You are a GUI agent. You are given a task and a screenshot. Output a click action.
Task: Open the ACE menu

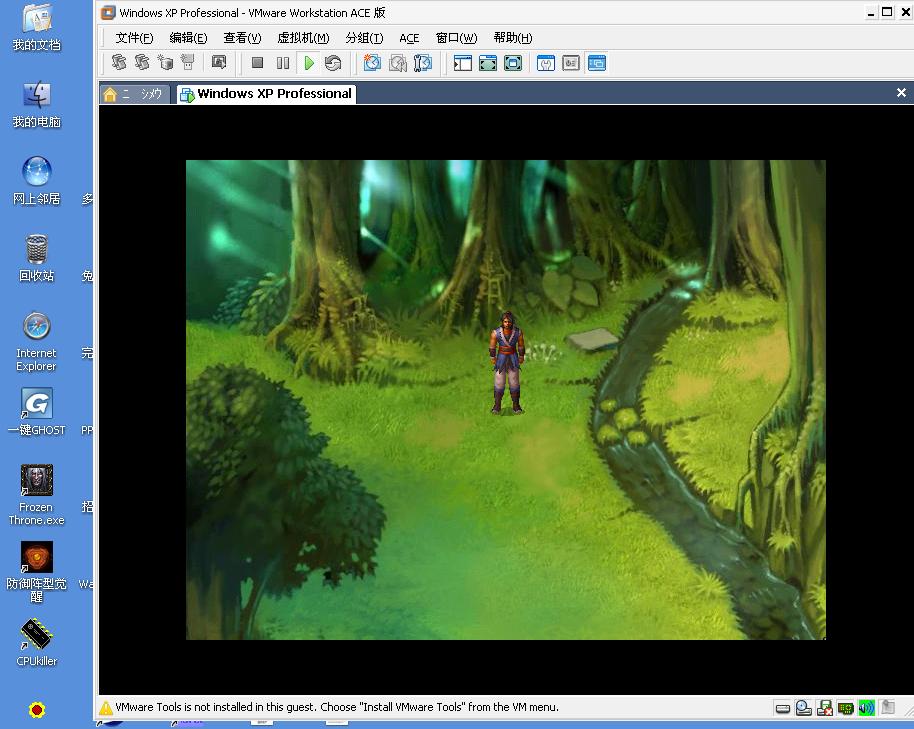[x=409, y=38]
